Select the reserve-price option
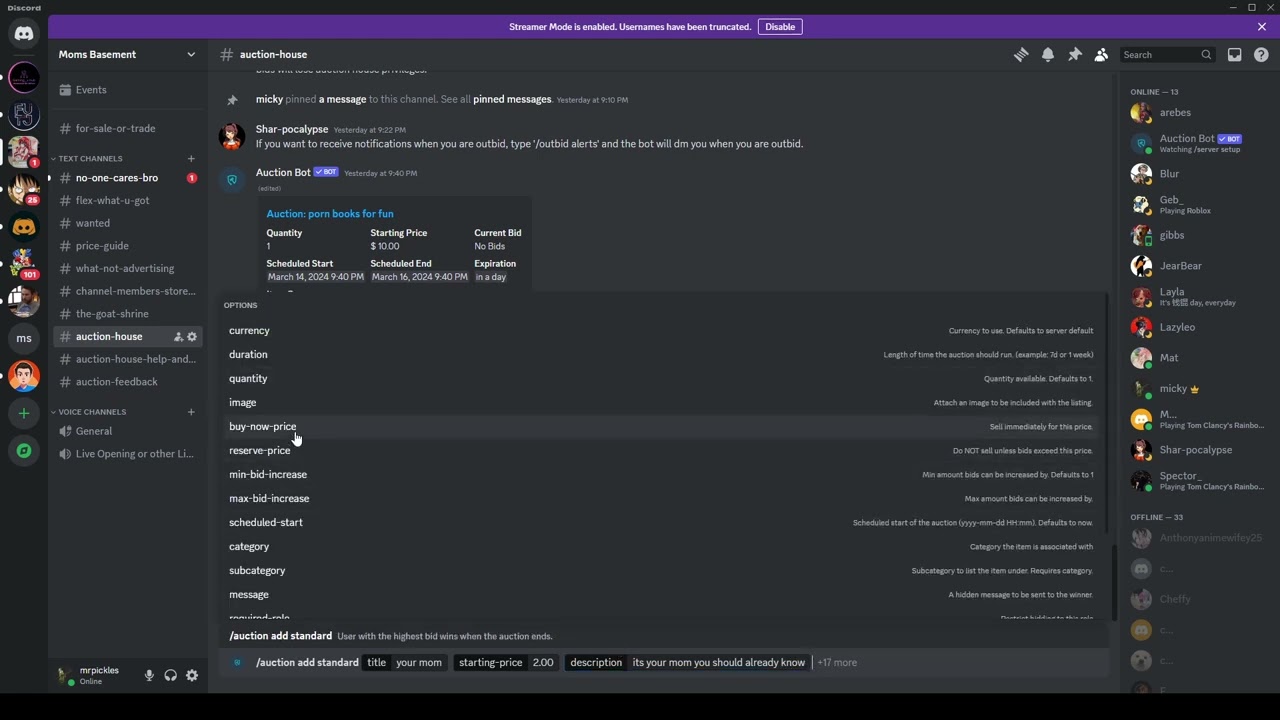Viewport: 1280px width, 720px height. 661,450
